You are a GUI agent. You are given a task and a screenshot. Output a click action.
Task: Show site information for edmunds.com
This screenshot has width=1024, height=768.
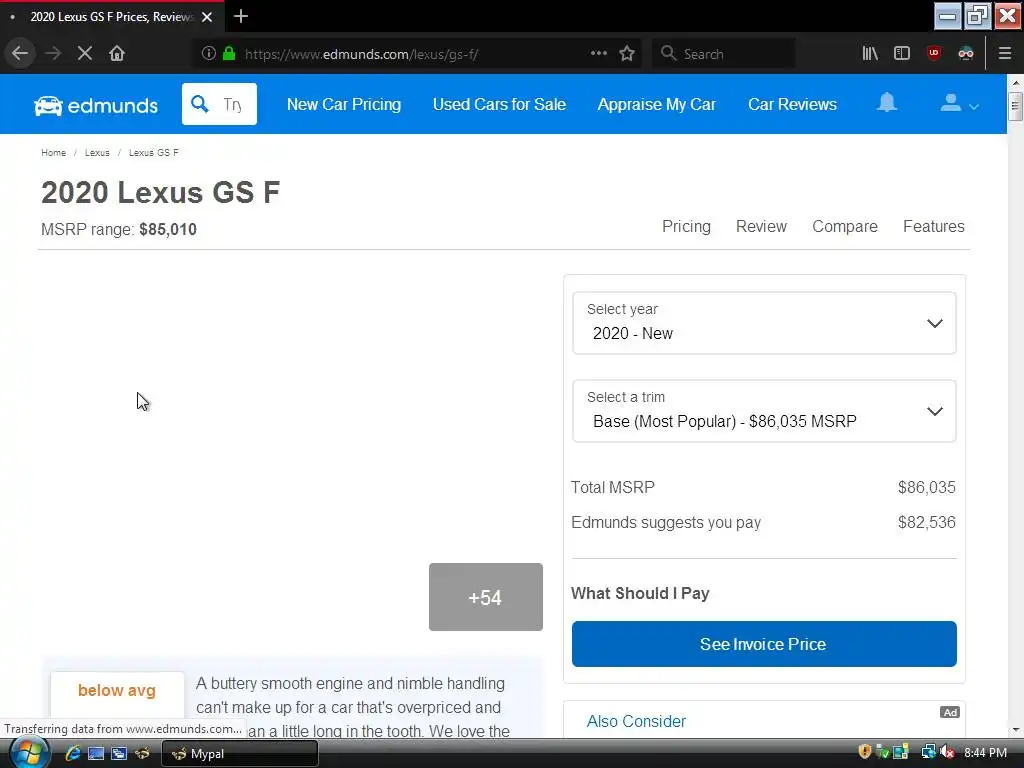pyautogui.click(x=208, y=54)
